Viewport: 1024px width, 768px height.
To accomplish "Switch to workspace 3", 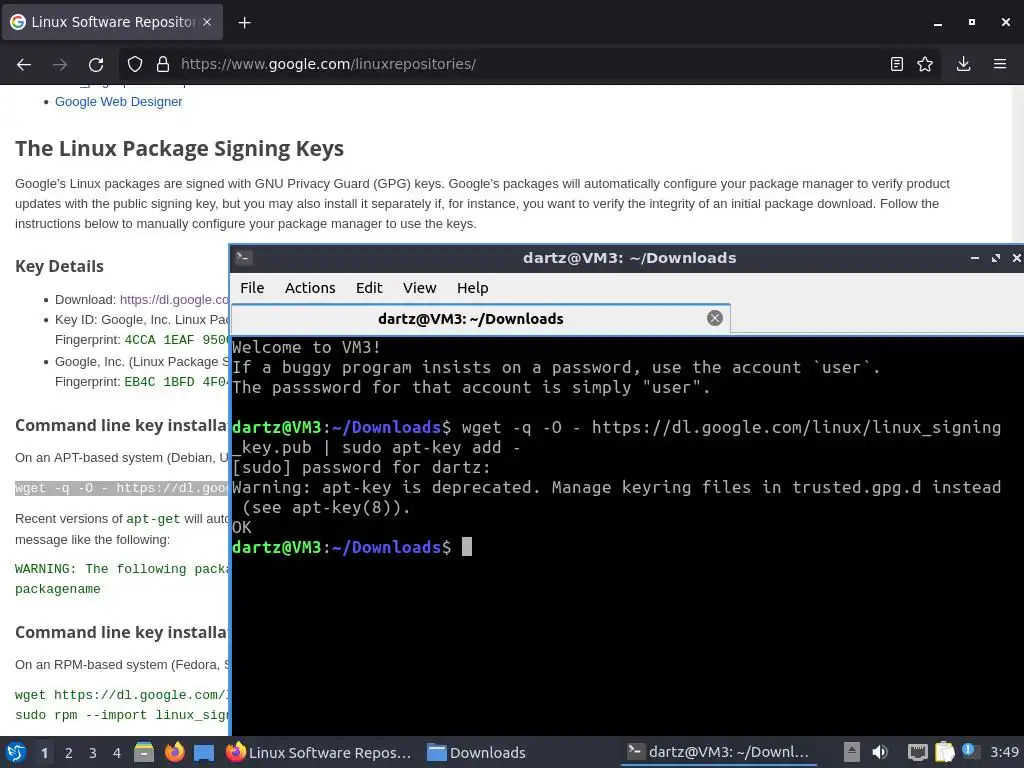I will pyautogui.click(x=93, y=753).
